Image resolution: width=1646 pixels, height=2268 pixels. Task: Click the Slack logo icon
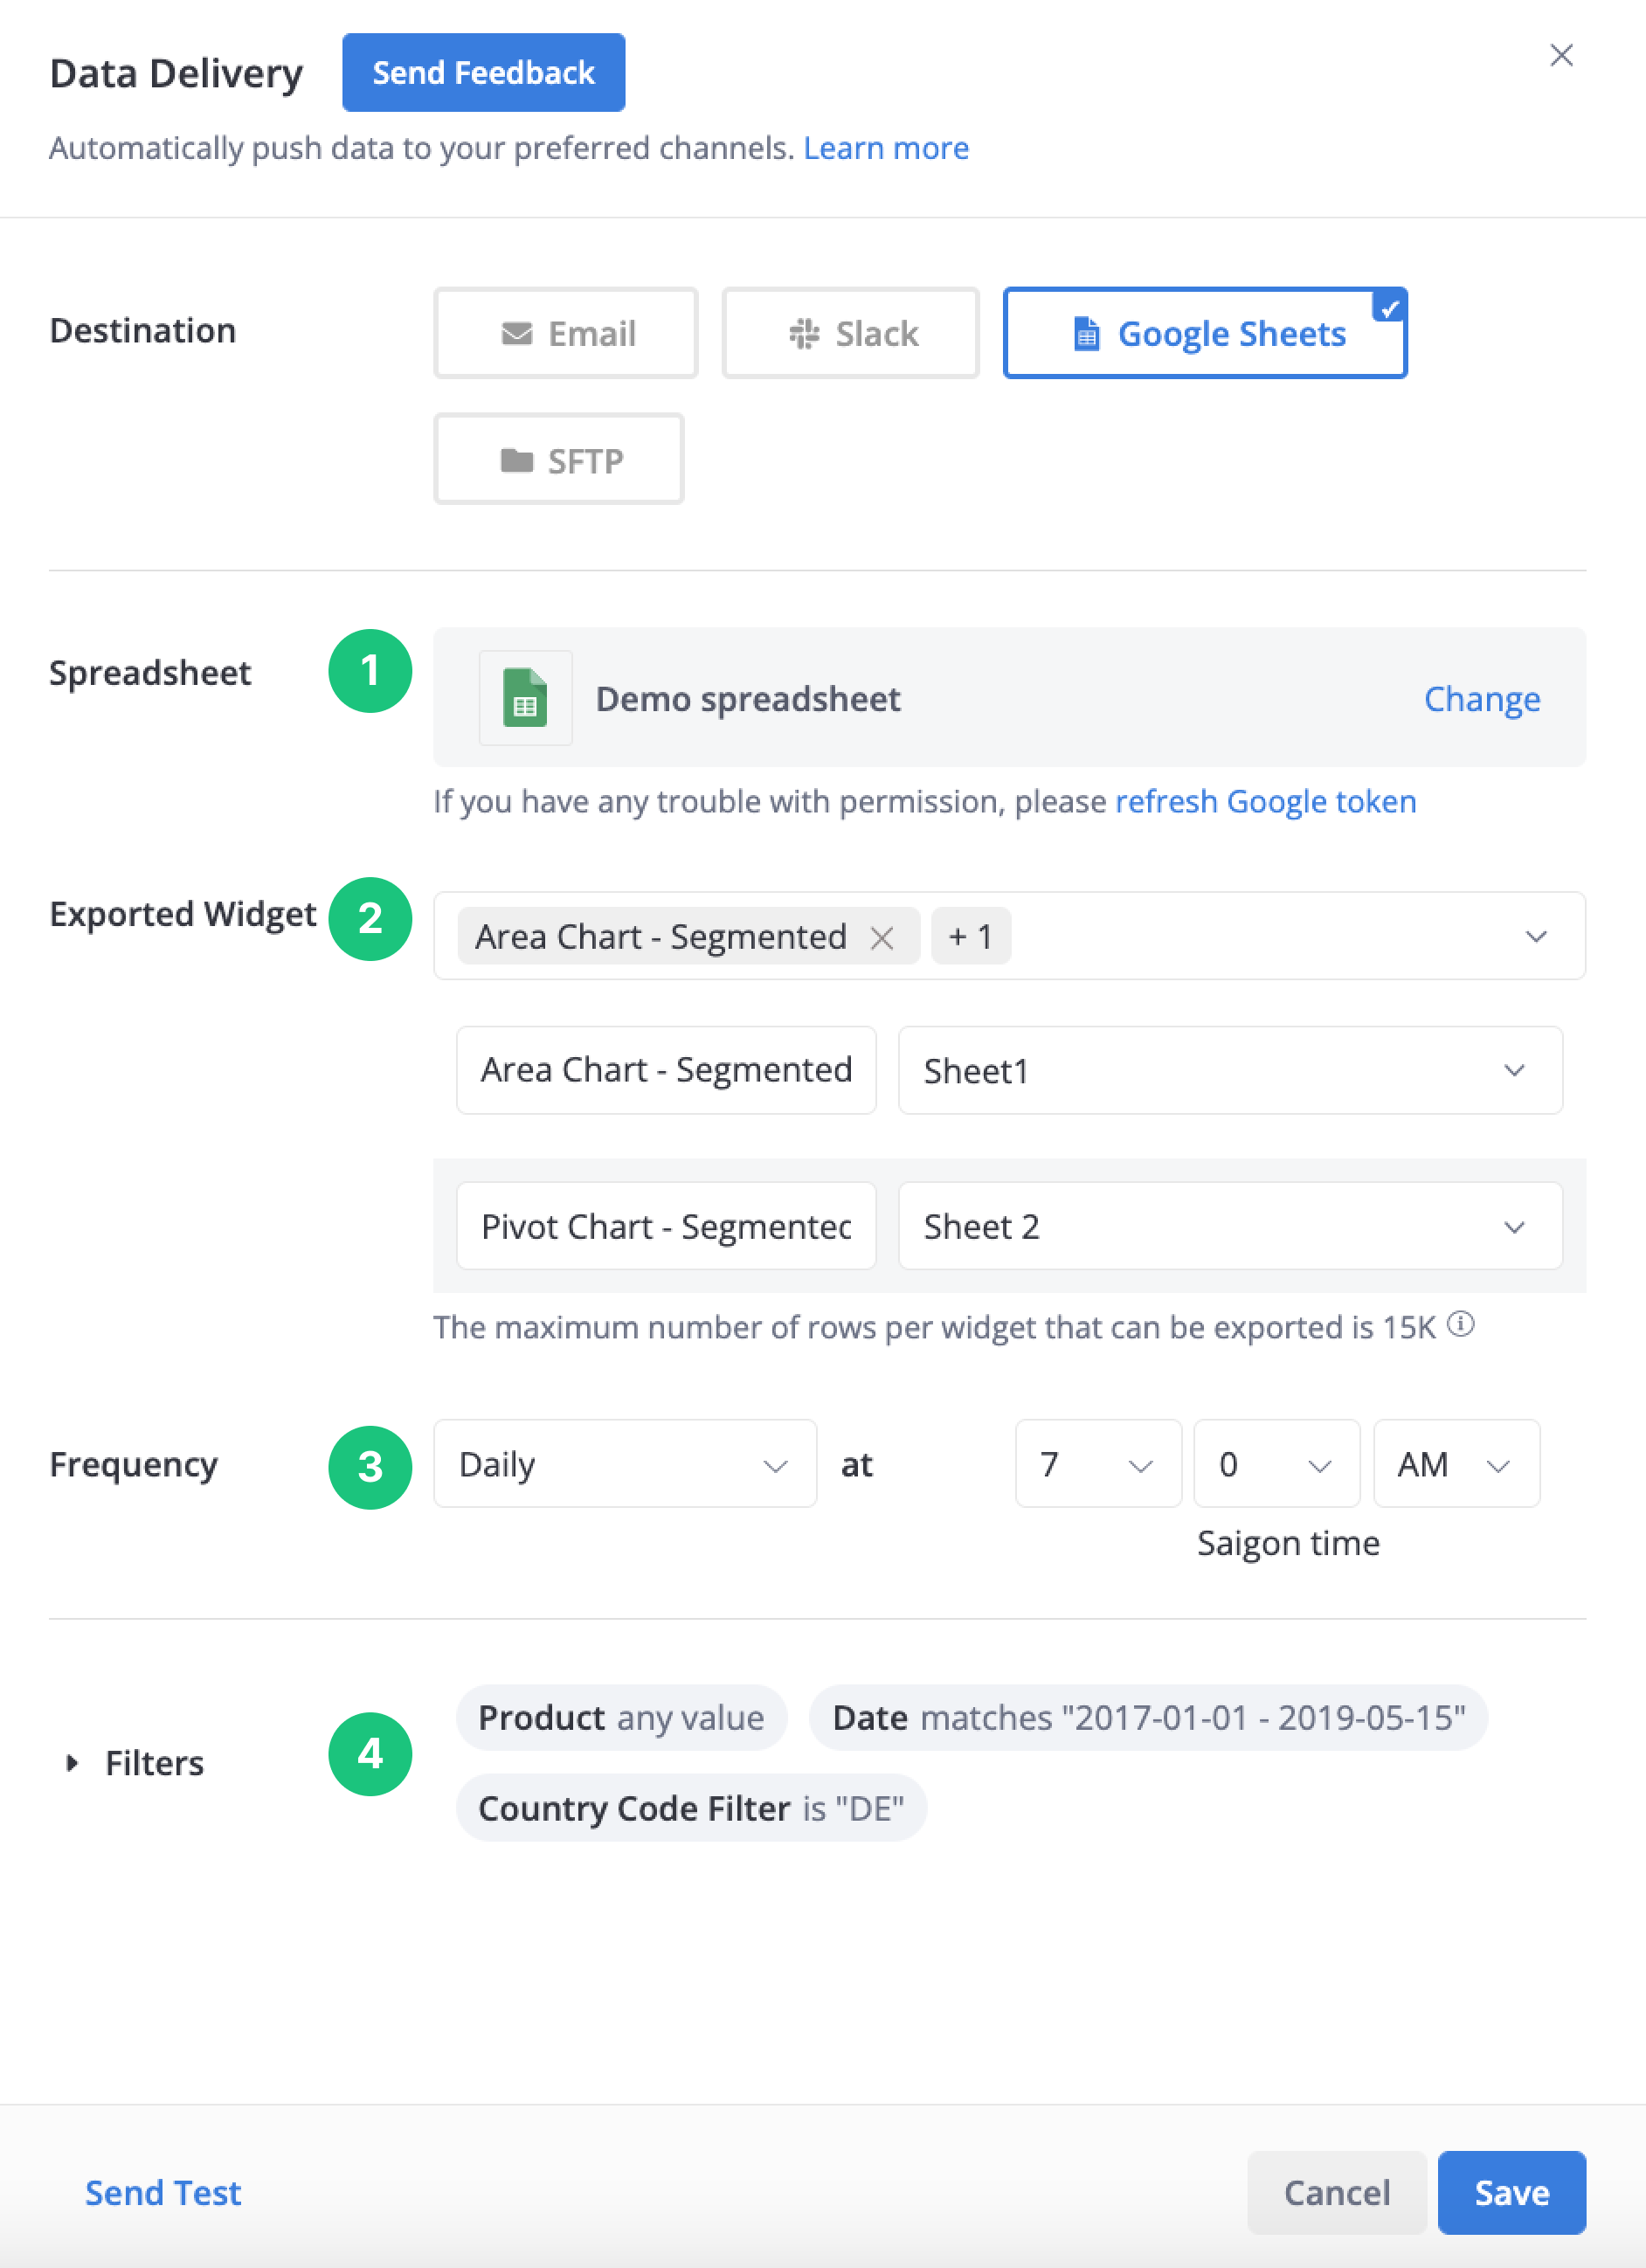click(x=804, y=333)
